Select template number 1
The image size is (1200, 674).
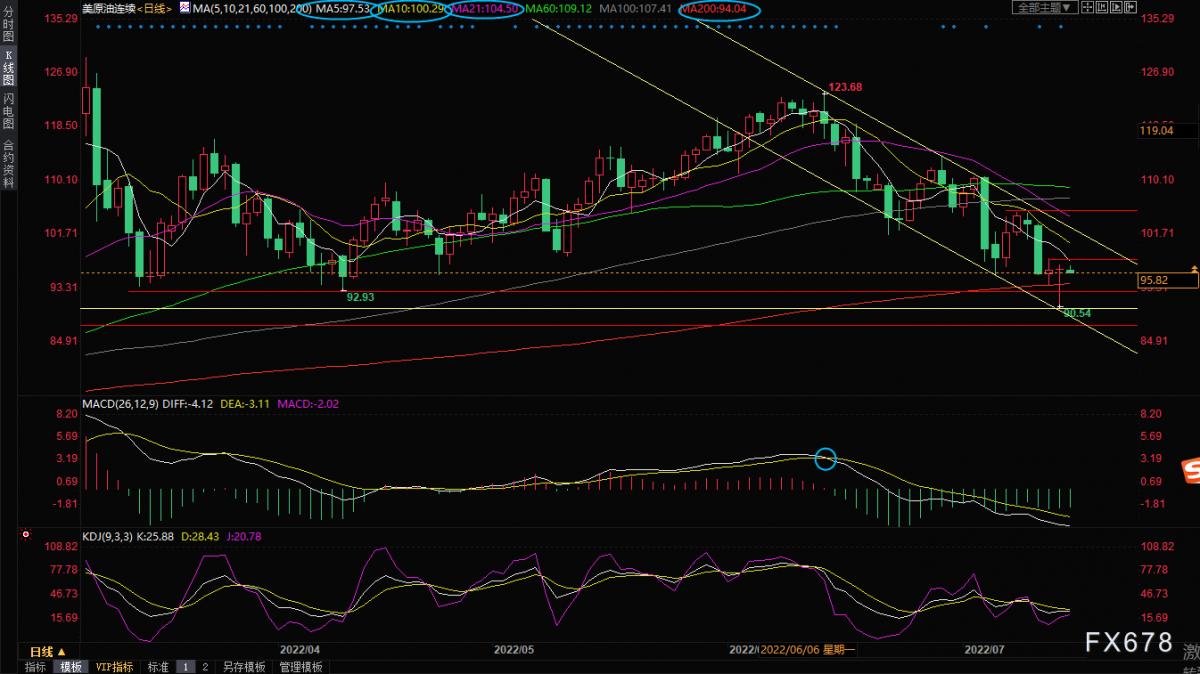point(187,667)
